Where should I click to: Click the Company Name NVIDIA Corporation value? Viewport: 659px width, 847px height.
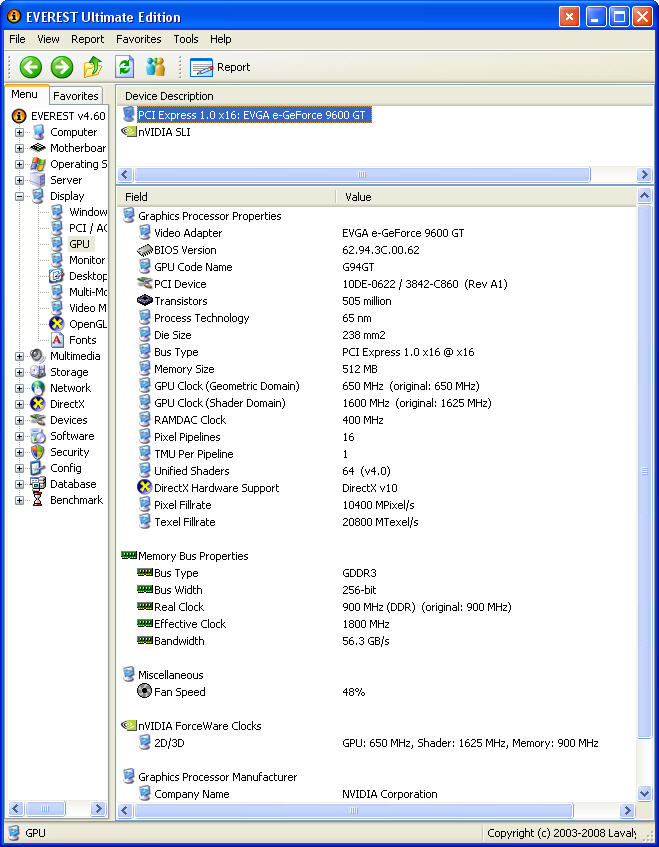[x=389, y=794]
